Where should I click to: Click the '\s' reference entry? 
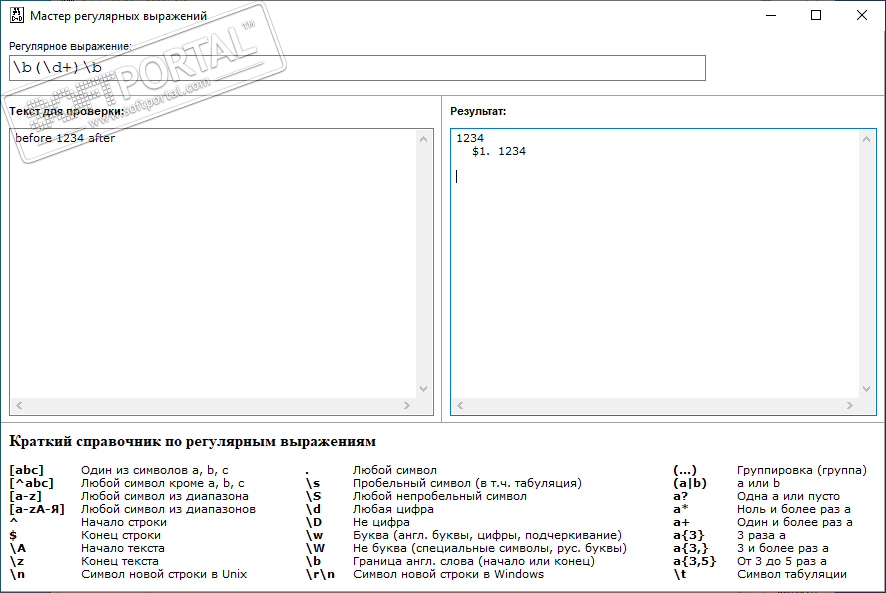[x=313, y=483]
